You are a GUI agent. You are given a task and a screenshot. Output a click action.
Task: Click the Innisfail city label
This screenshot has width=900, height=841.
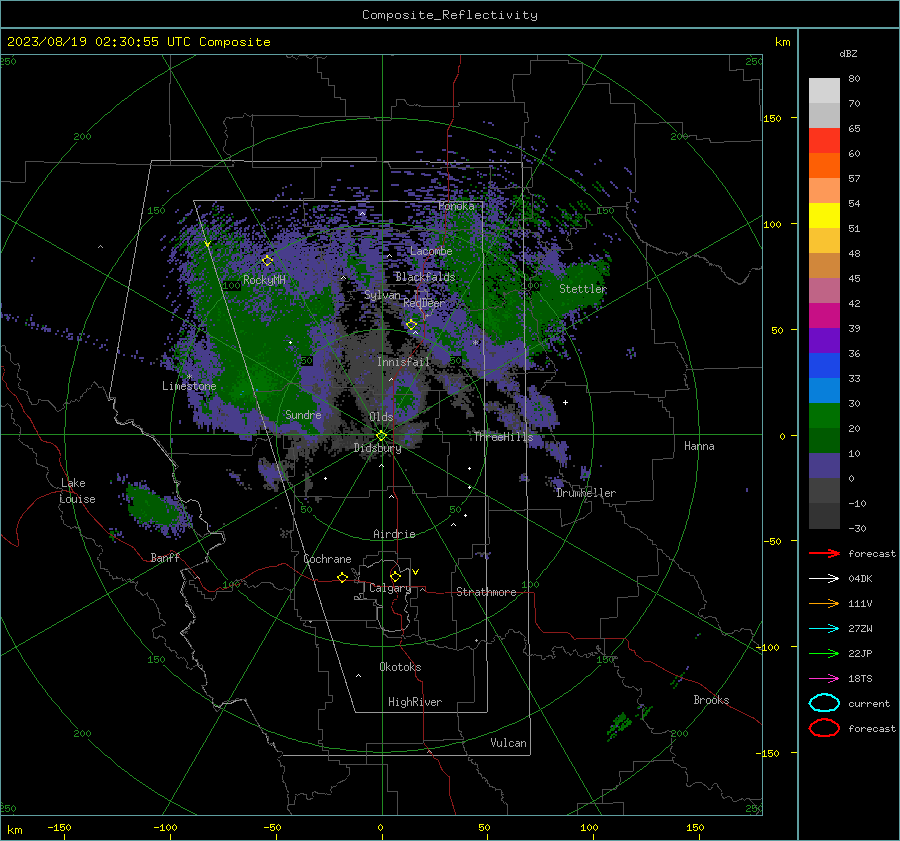[403, 362]
